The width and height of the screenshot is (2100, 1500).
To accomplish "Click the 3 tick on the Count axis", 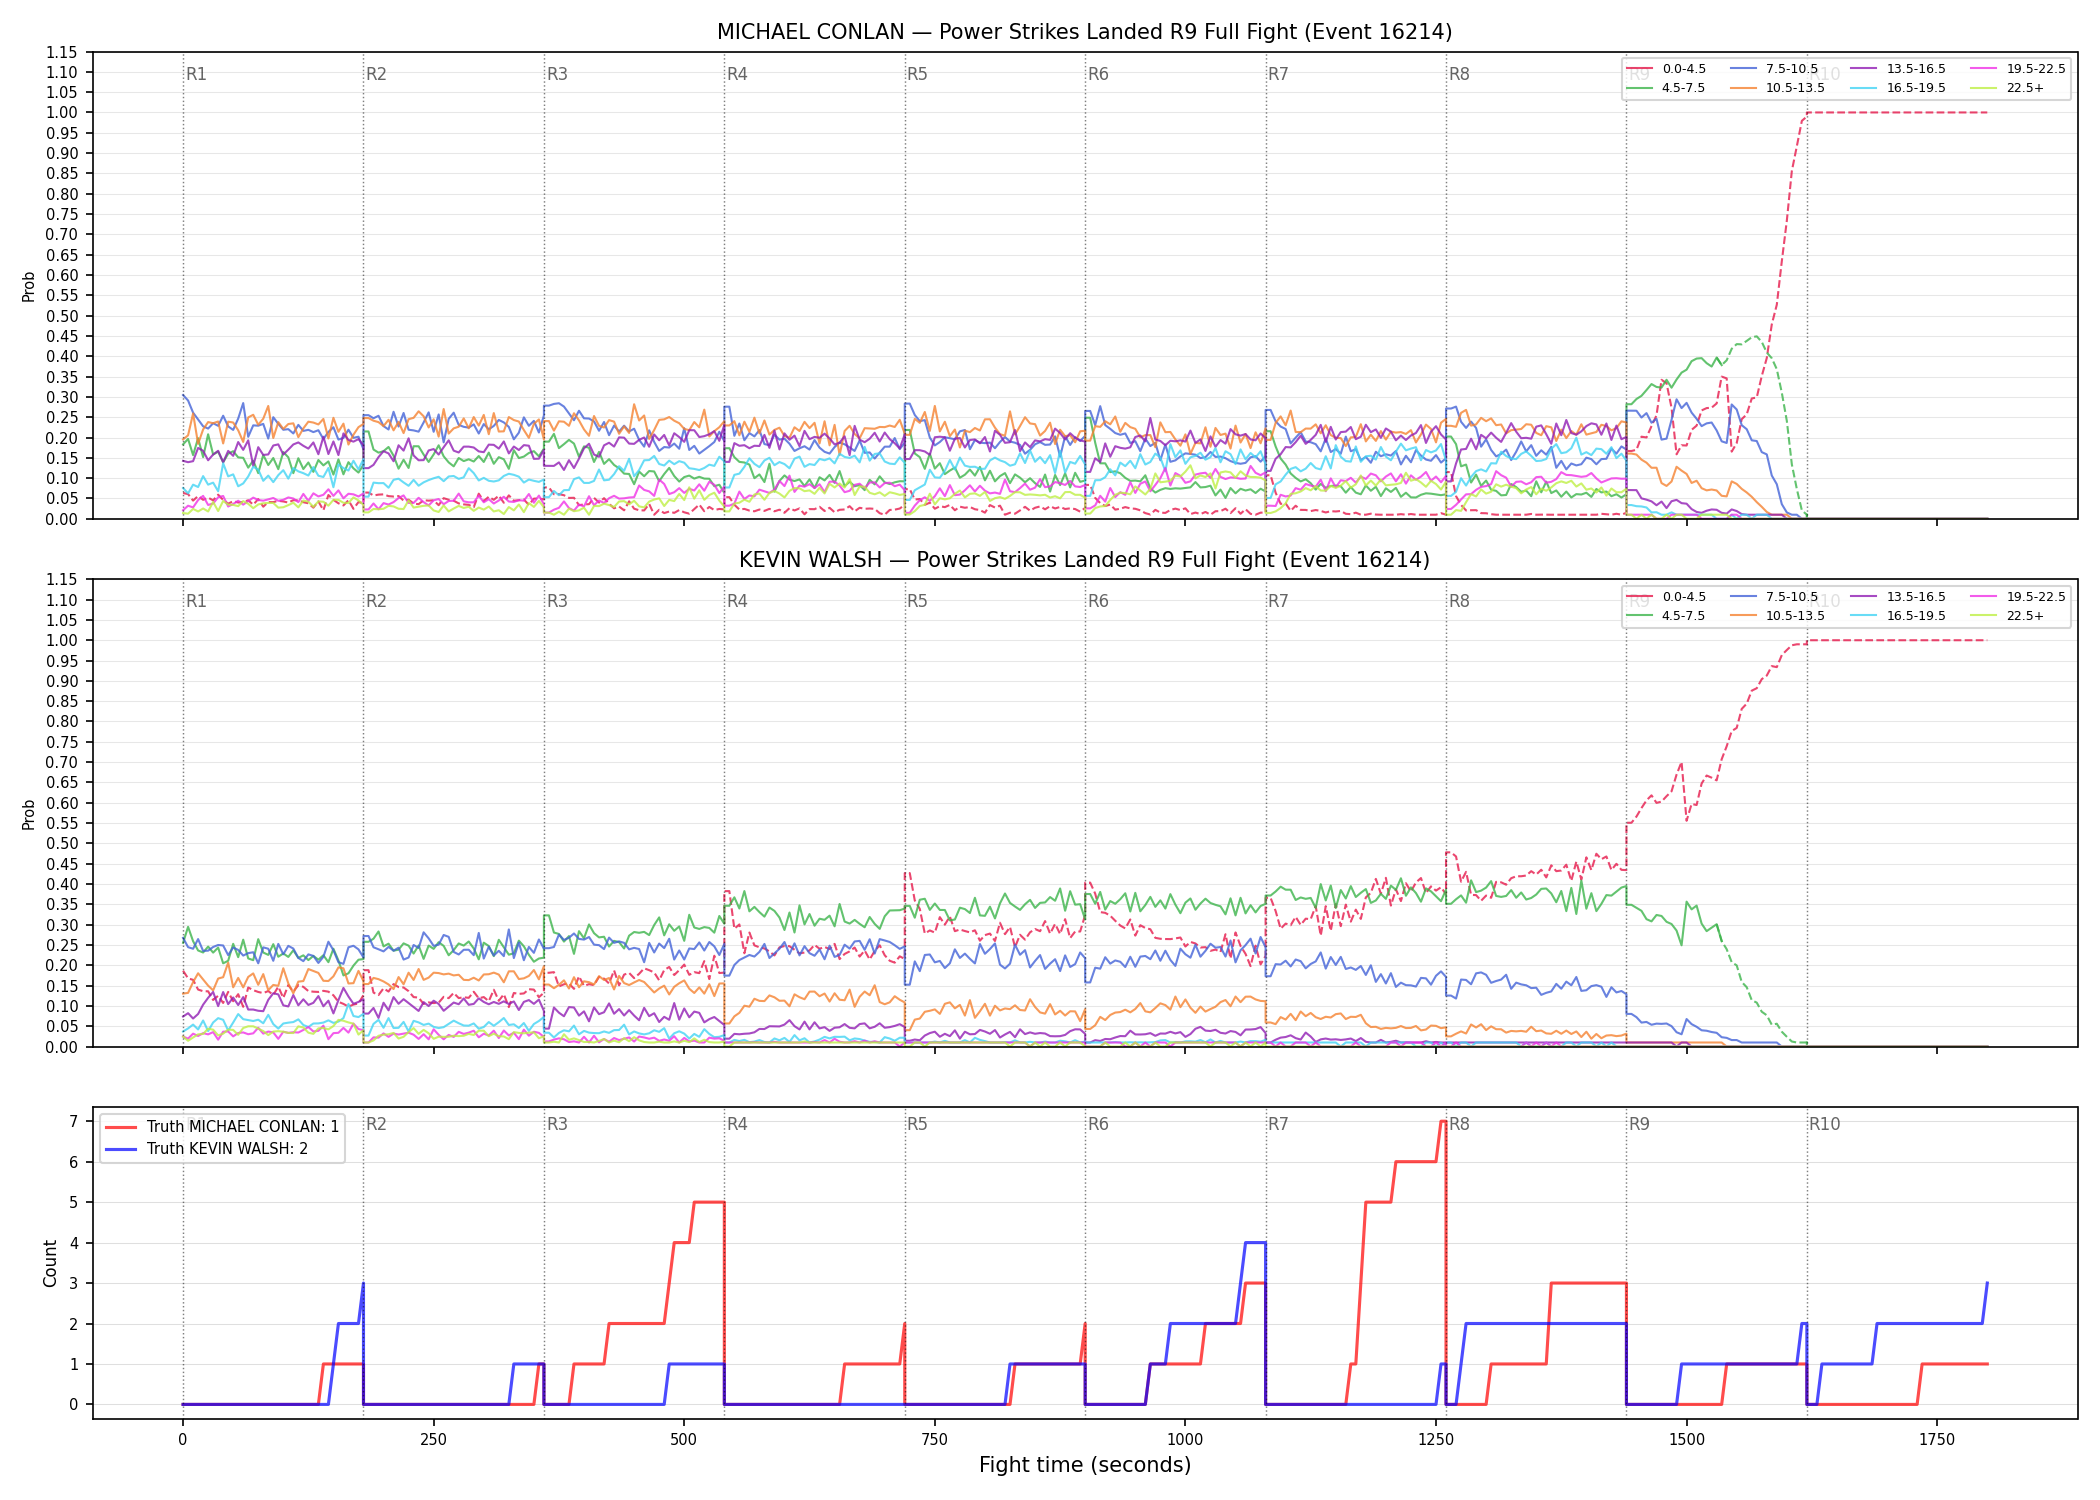I will point(73,1283).
